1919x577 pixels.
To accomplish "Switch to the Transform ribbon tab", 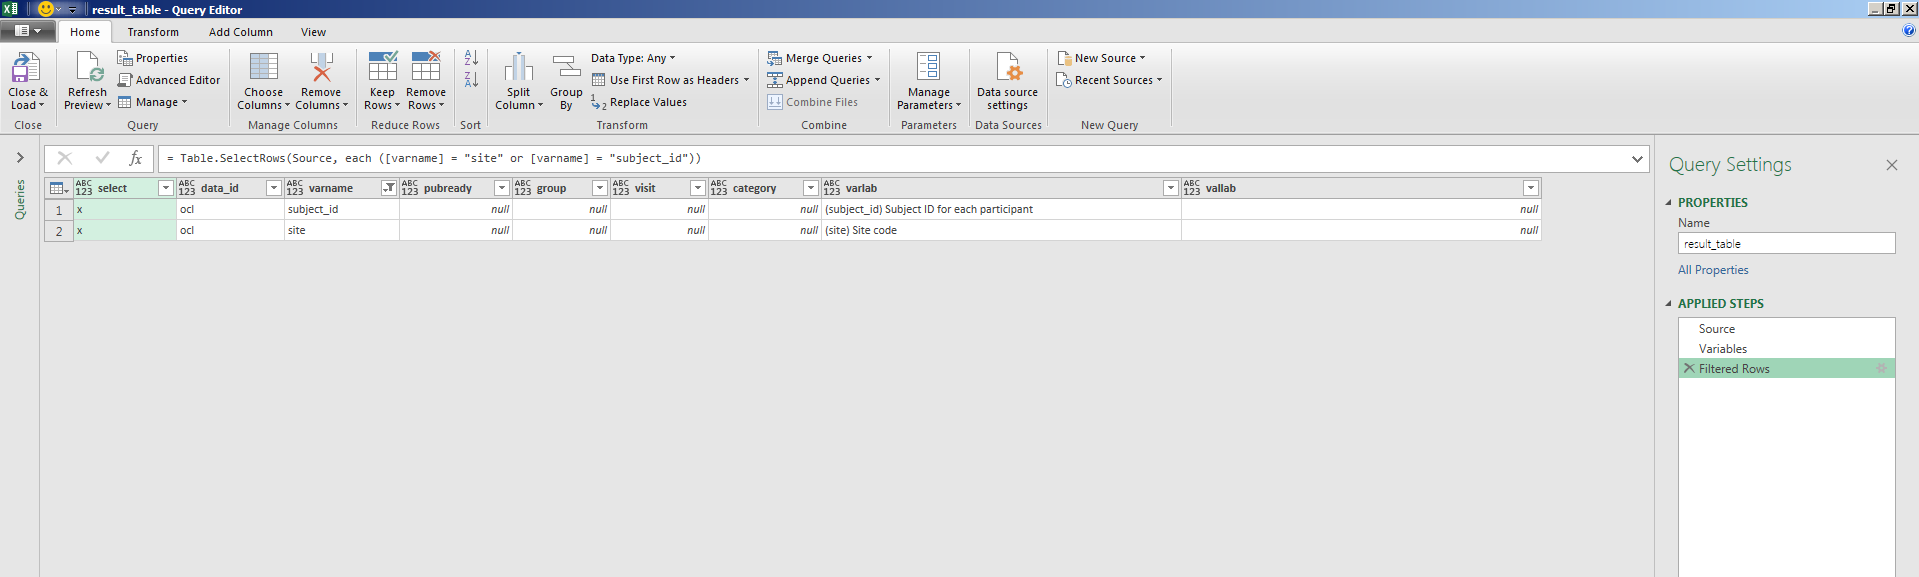I will point(153,32).
